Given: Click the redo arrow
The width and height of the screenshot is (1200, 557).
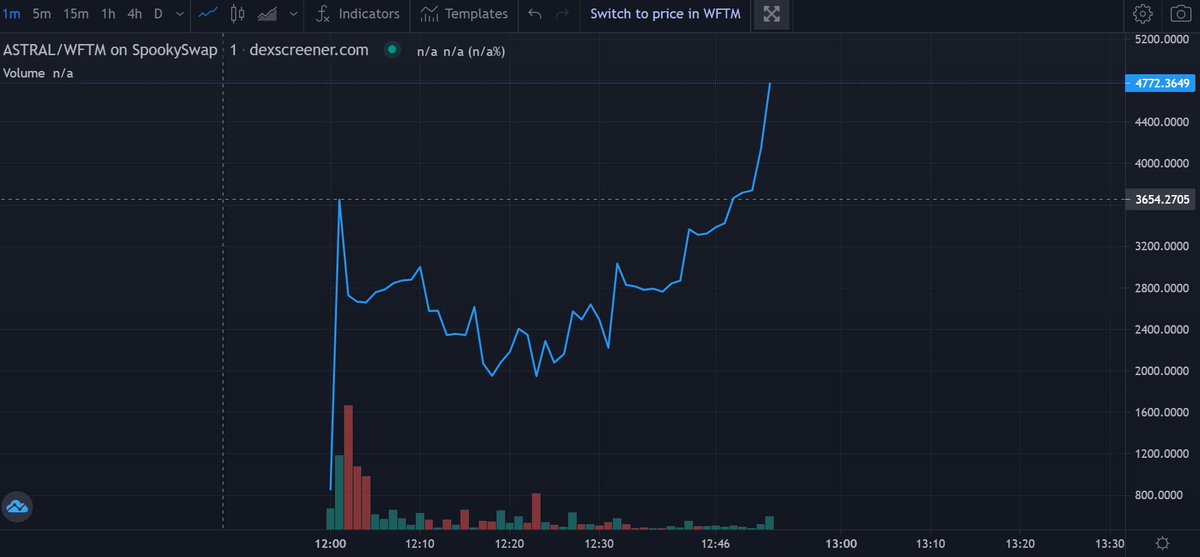Looking at the screenshot, I should pyautogui.click(x=563, y=14).
